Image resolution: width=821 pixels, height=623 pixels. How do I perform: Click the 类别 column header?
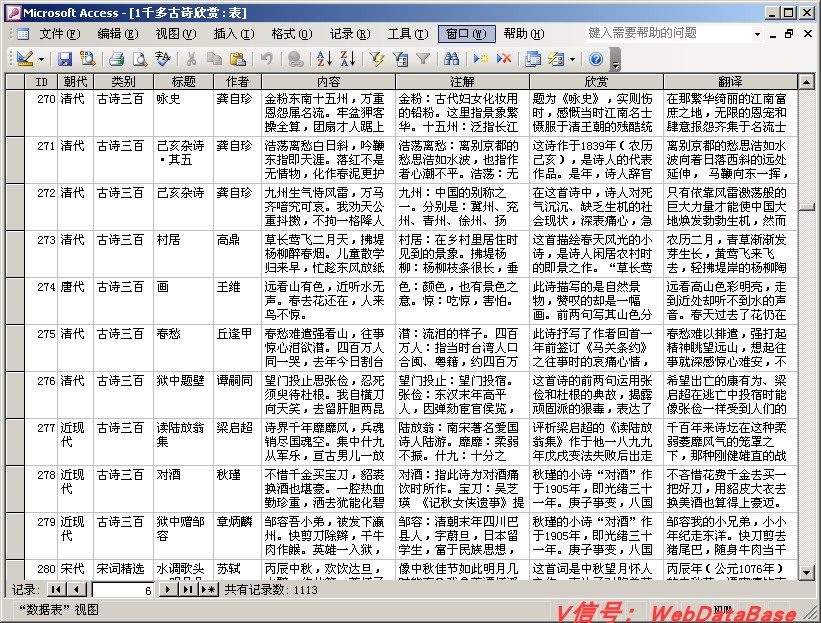pos(124,82)
